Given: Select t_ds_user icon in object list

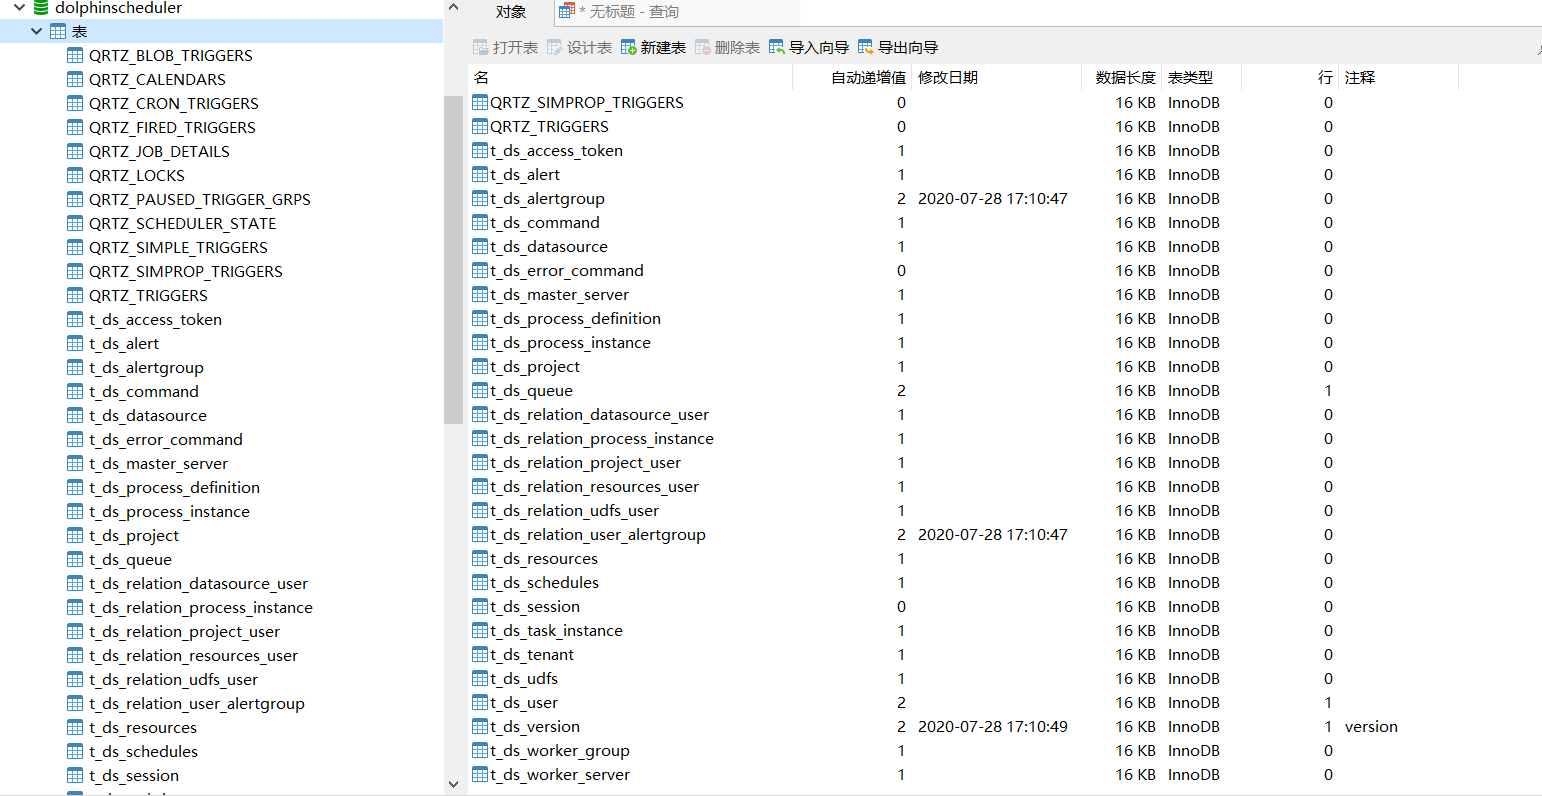Looking at the screenshot, I should coord(480,702).
